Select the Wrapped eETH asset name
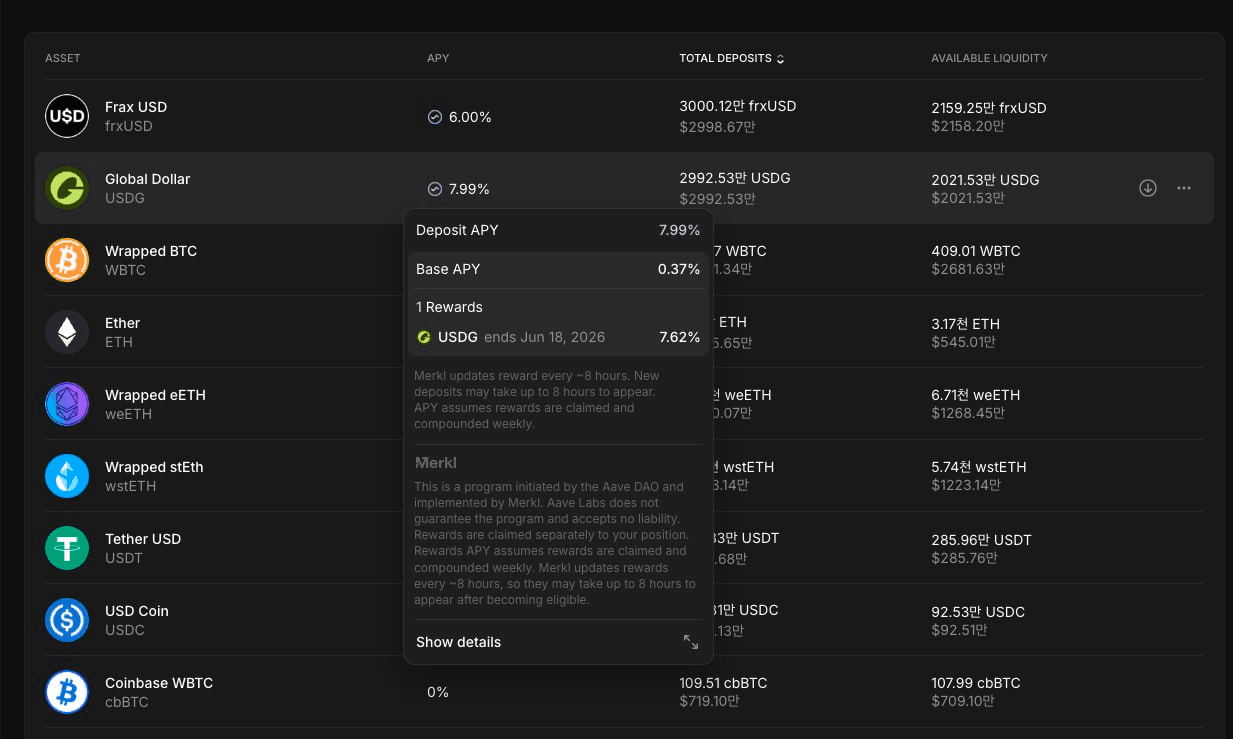Image resolution: width=1233 pixels, height=739 pixels. click(155, 395)
